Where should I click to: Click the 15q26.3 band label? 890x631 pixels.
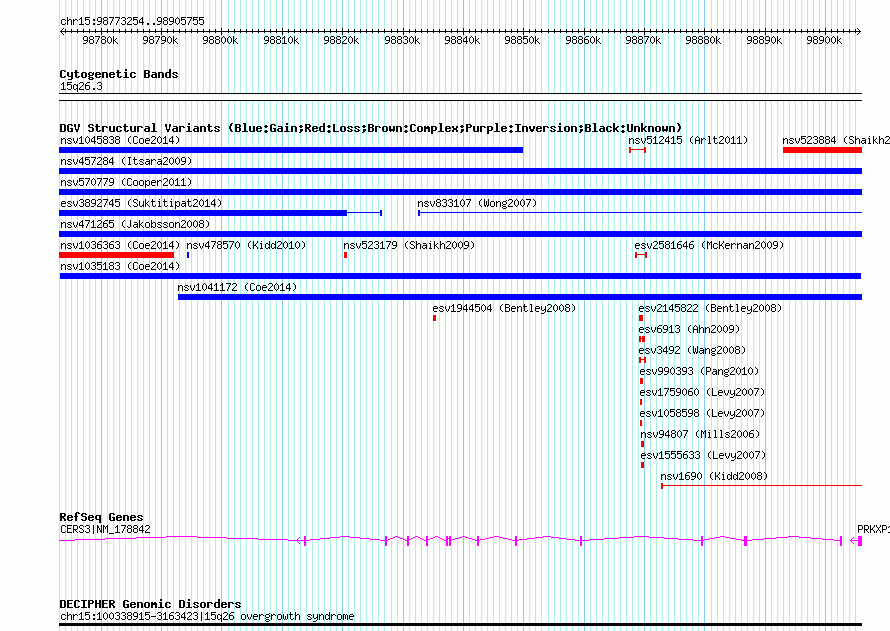(81, 86)
